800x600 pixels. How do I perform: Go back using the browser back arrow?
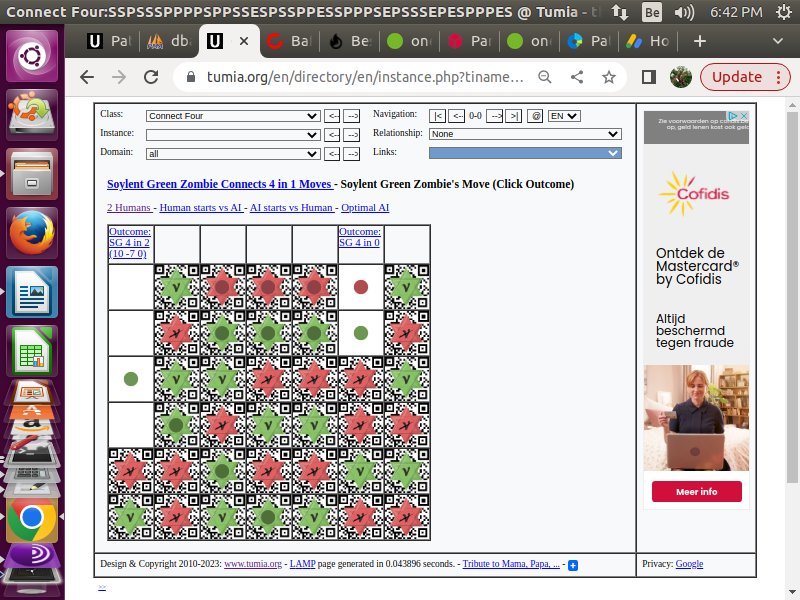pos(87,77)
